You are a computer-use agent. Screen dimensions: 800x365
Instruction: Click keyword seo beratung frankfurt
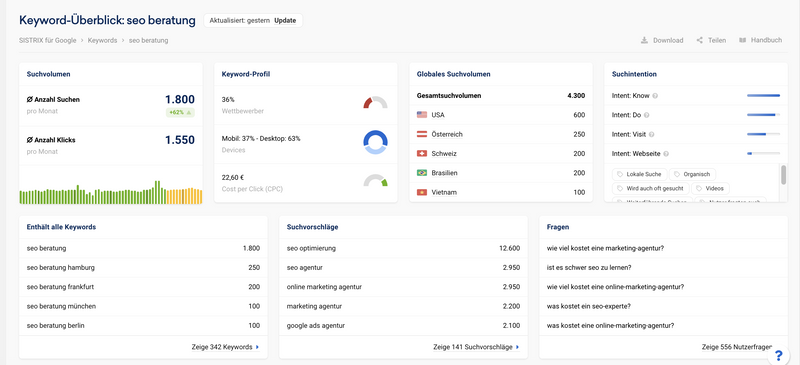[x=60, y=287]
